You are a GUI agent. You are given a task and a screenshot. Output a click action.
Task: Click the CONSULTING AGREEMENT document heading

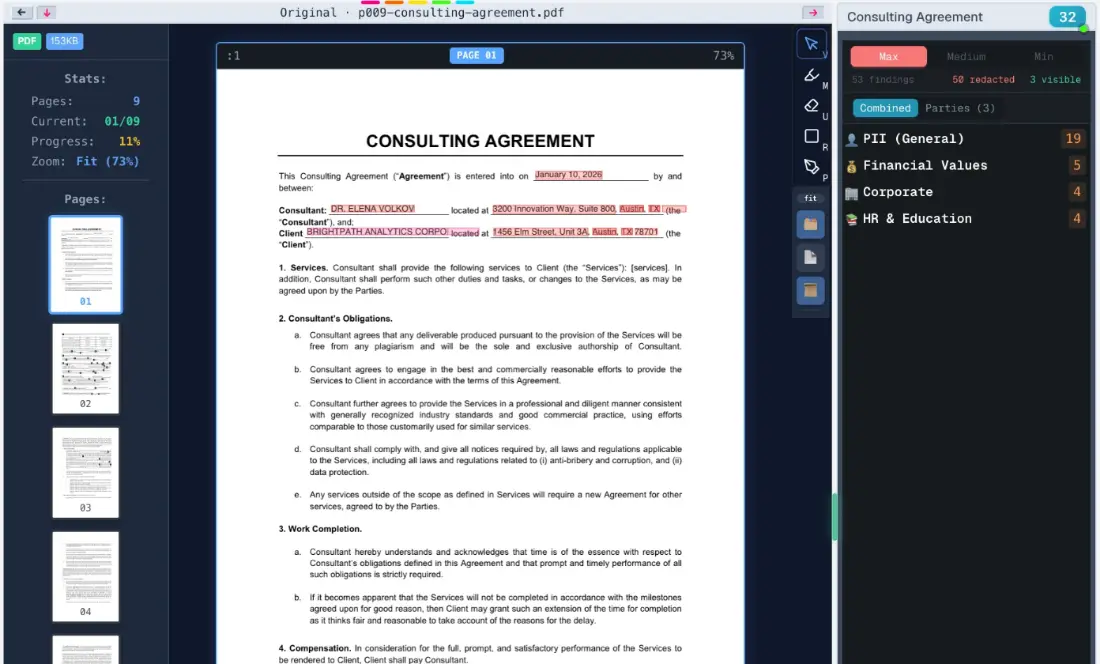click(480, 141)
